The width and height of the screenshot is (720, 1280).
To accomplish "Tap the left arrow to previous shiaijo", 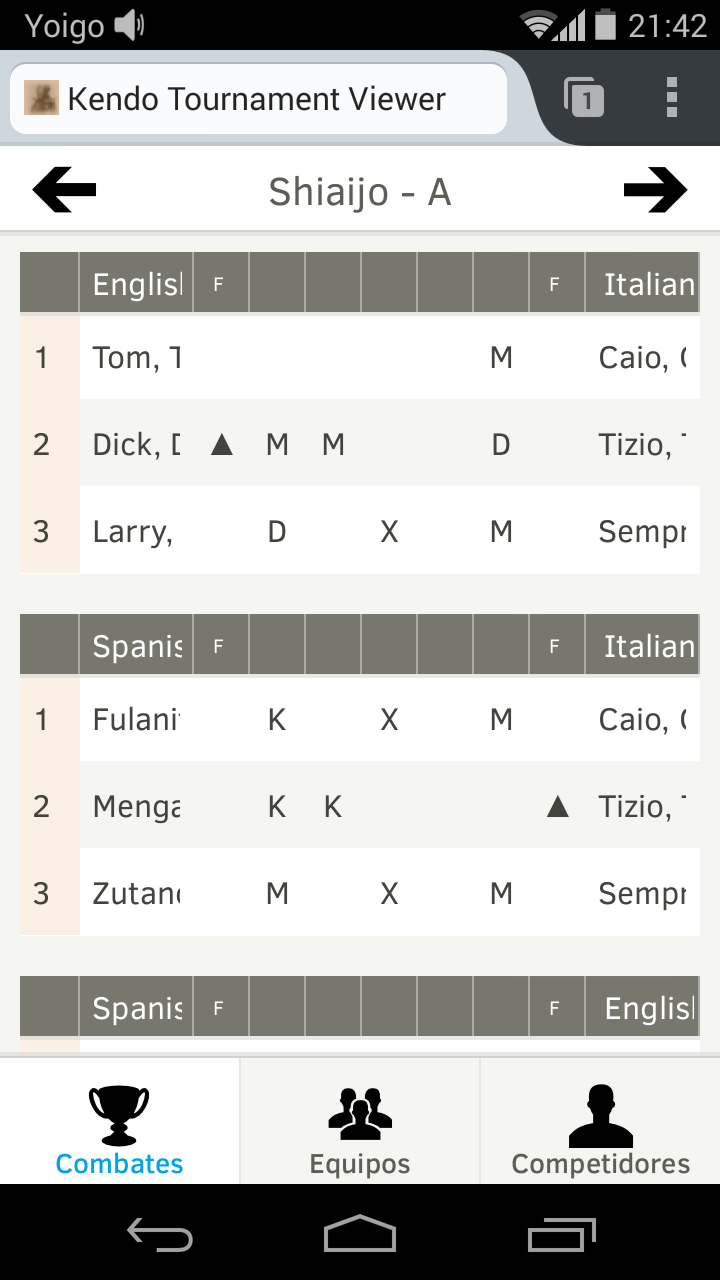I will point(65,190).
